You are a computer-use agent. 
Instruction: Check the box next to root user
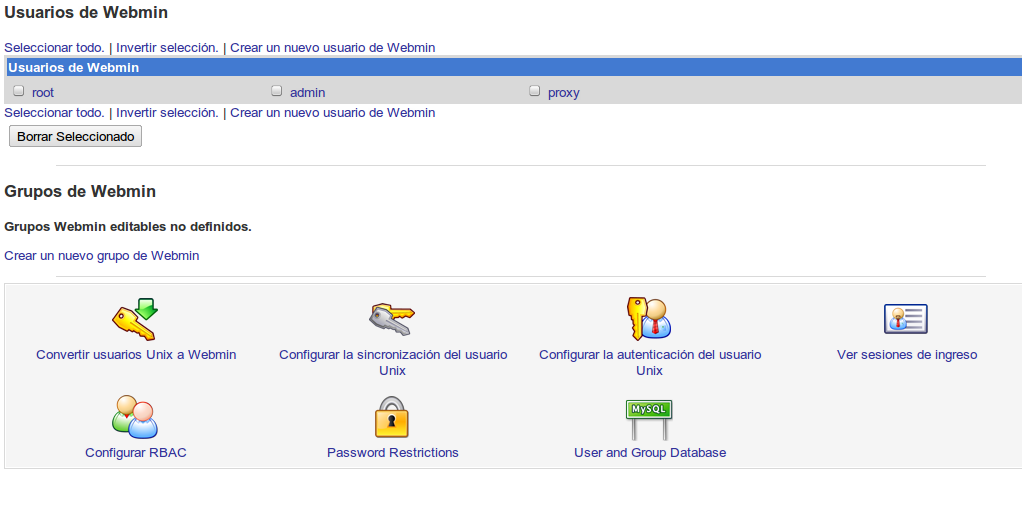[x=19, y=91]
